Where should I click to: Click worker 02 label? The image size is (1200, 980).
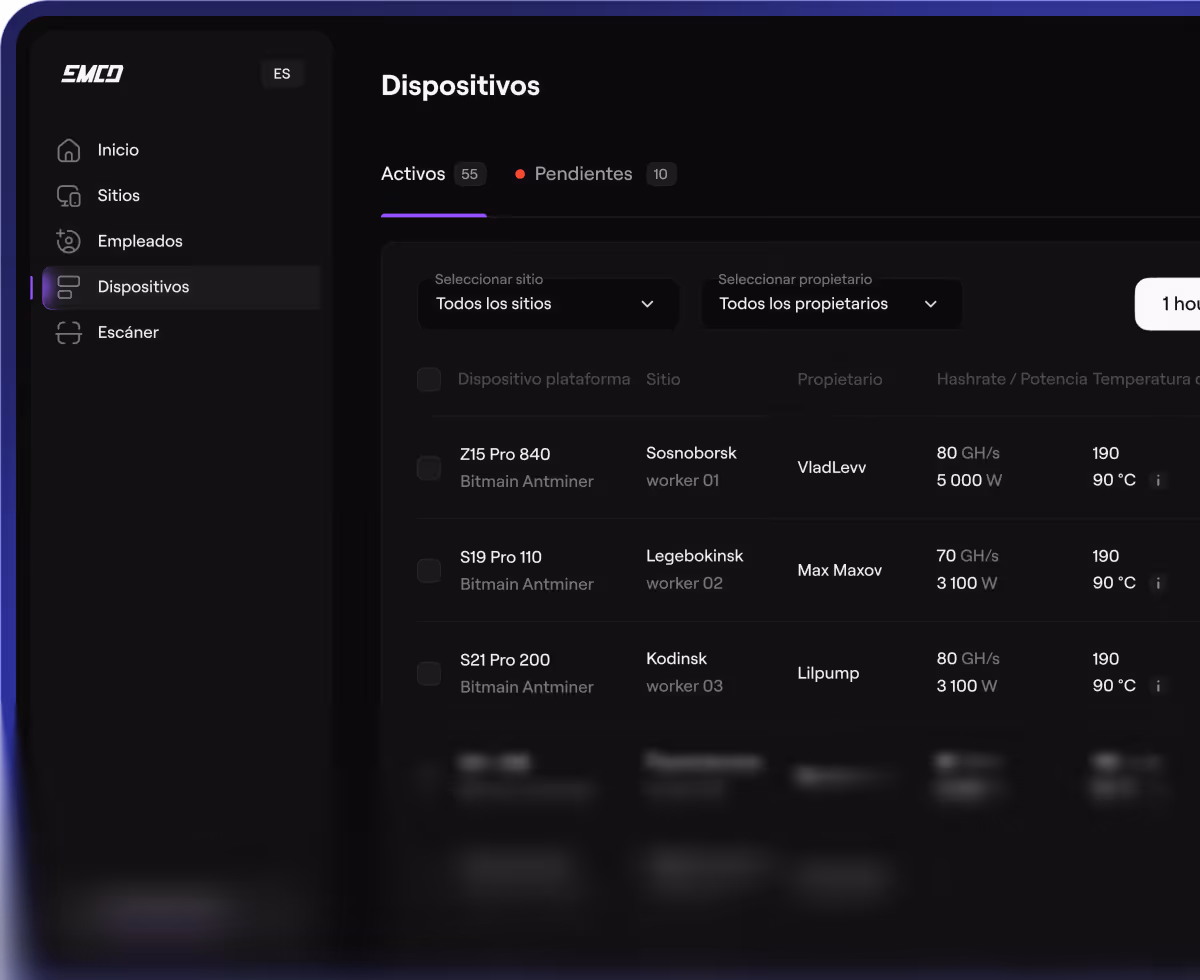point(684,583)
